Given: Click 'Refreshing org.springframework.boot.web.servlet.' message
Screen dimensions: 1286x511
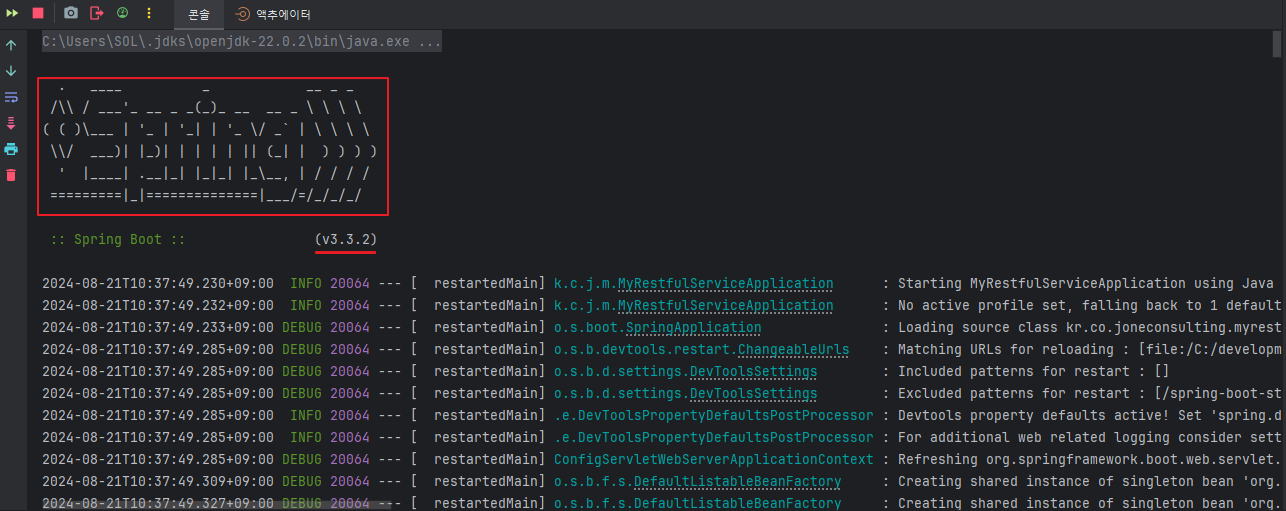Looking at the screenshot, I should coord(1089,460).
